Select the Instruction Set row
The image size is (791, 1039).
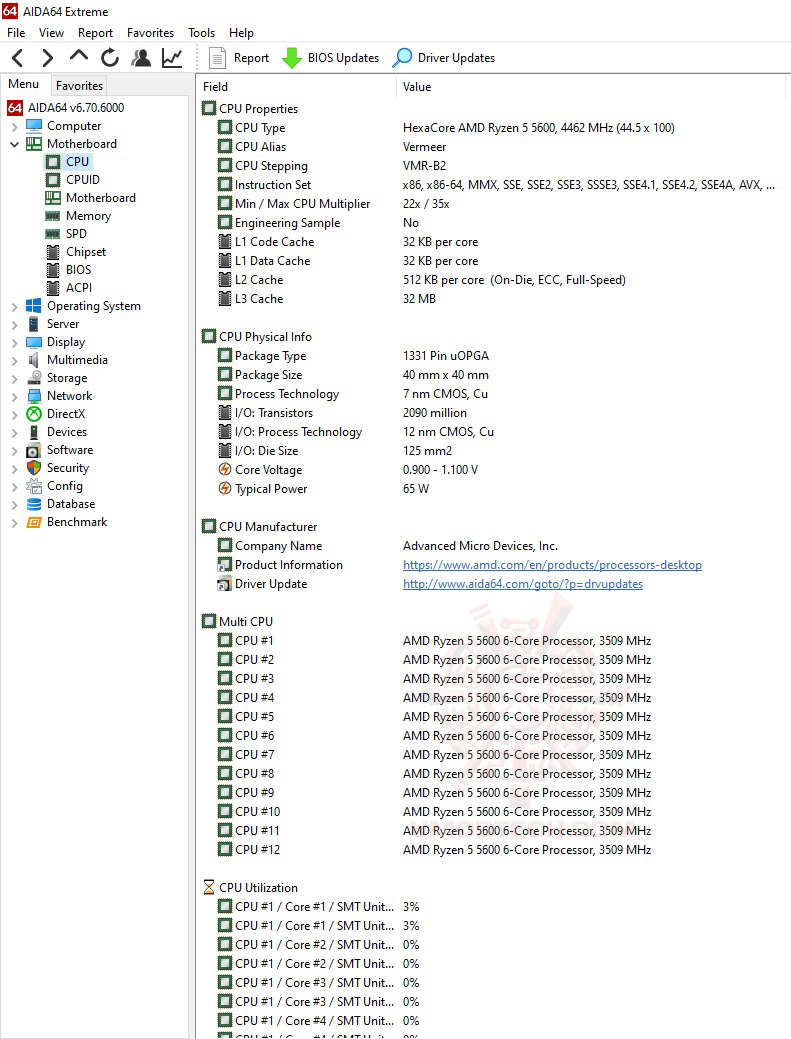494,185
